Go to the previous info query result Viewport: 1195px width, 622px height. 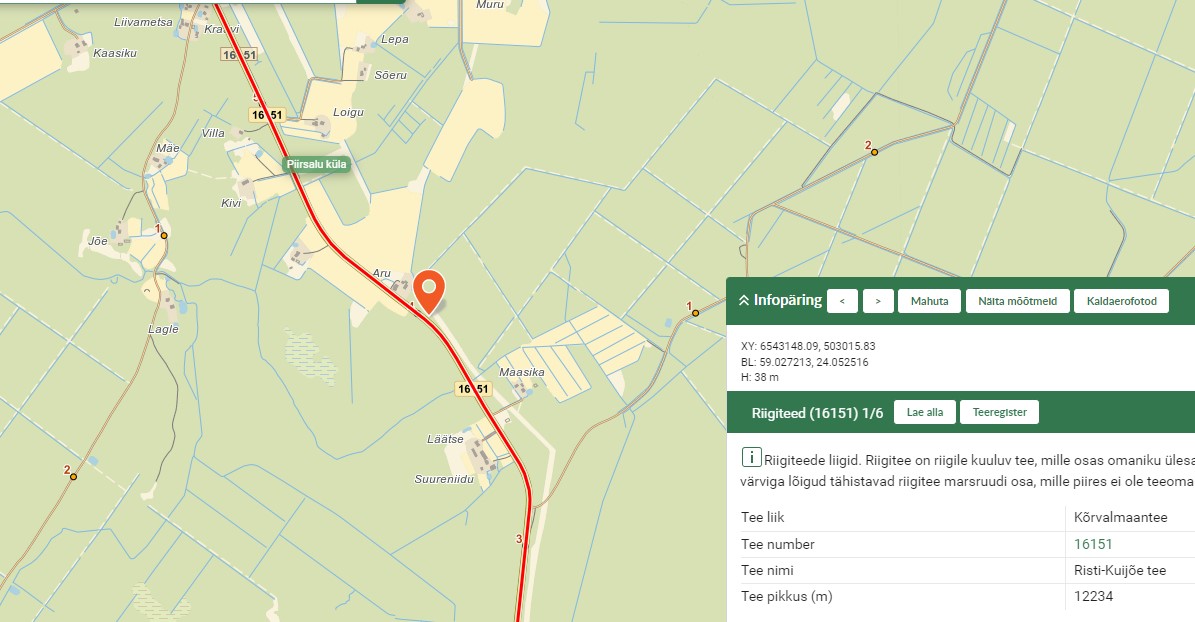pos(842,301)
